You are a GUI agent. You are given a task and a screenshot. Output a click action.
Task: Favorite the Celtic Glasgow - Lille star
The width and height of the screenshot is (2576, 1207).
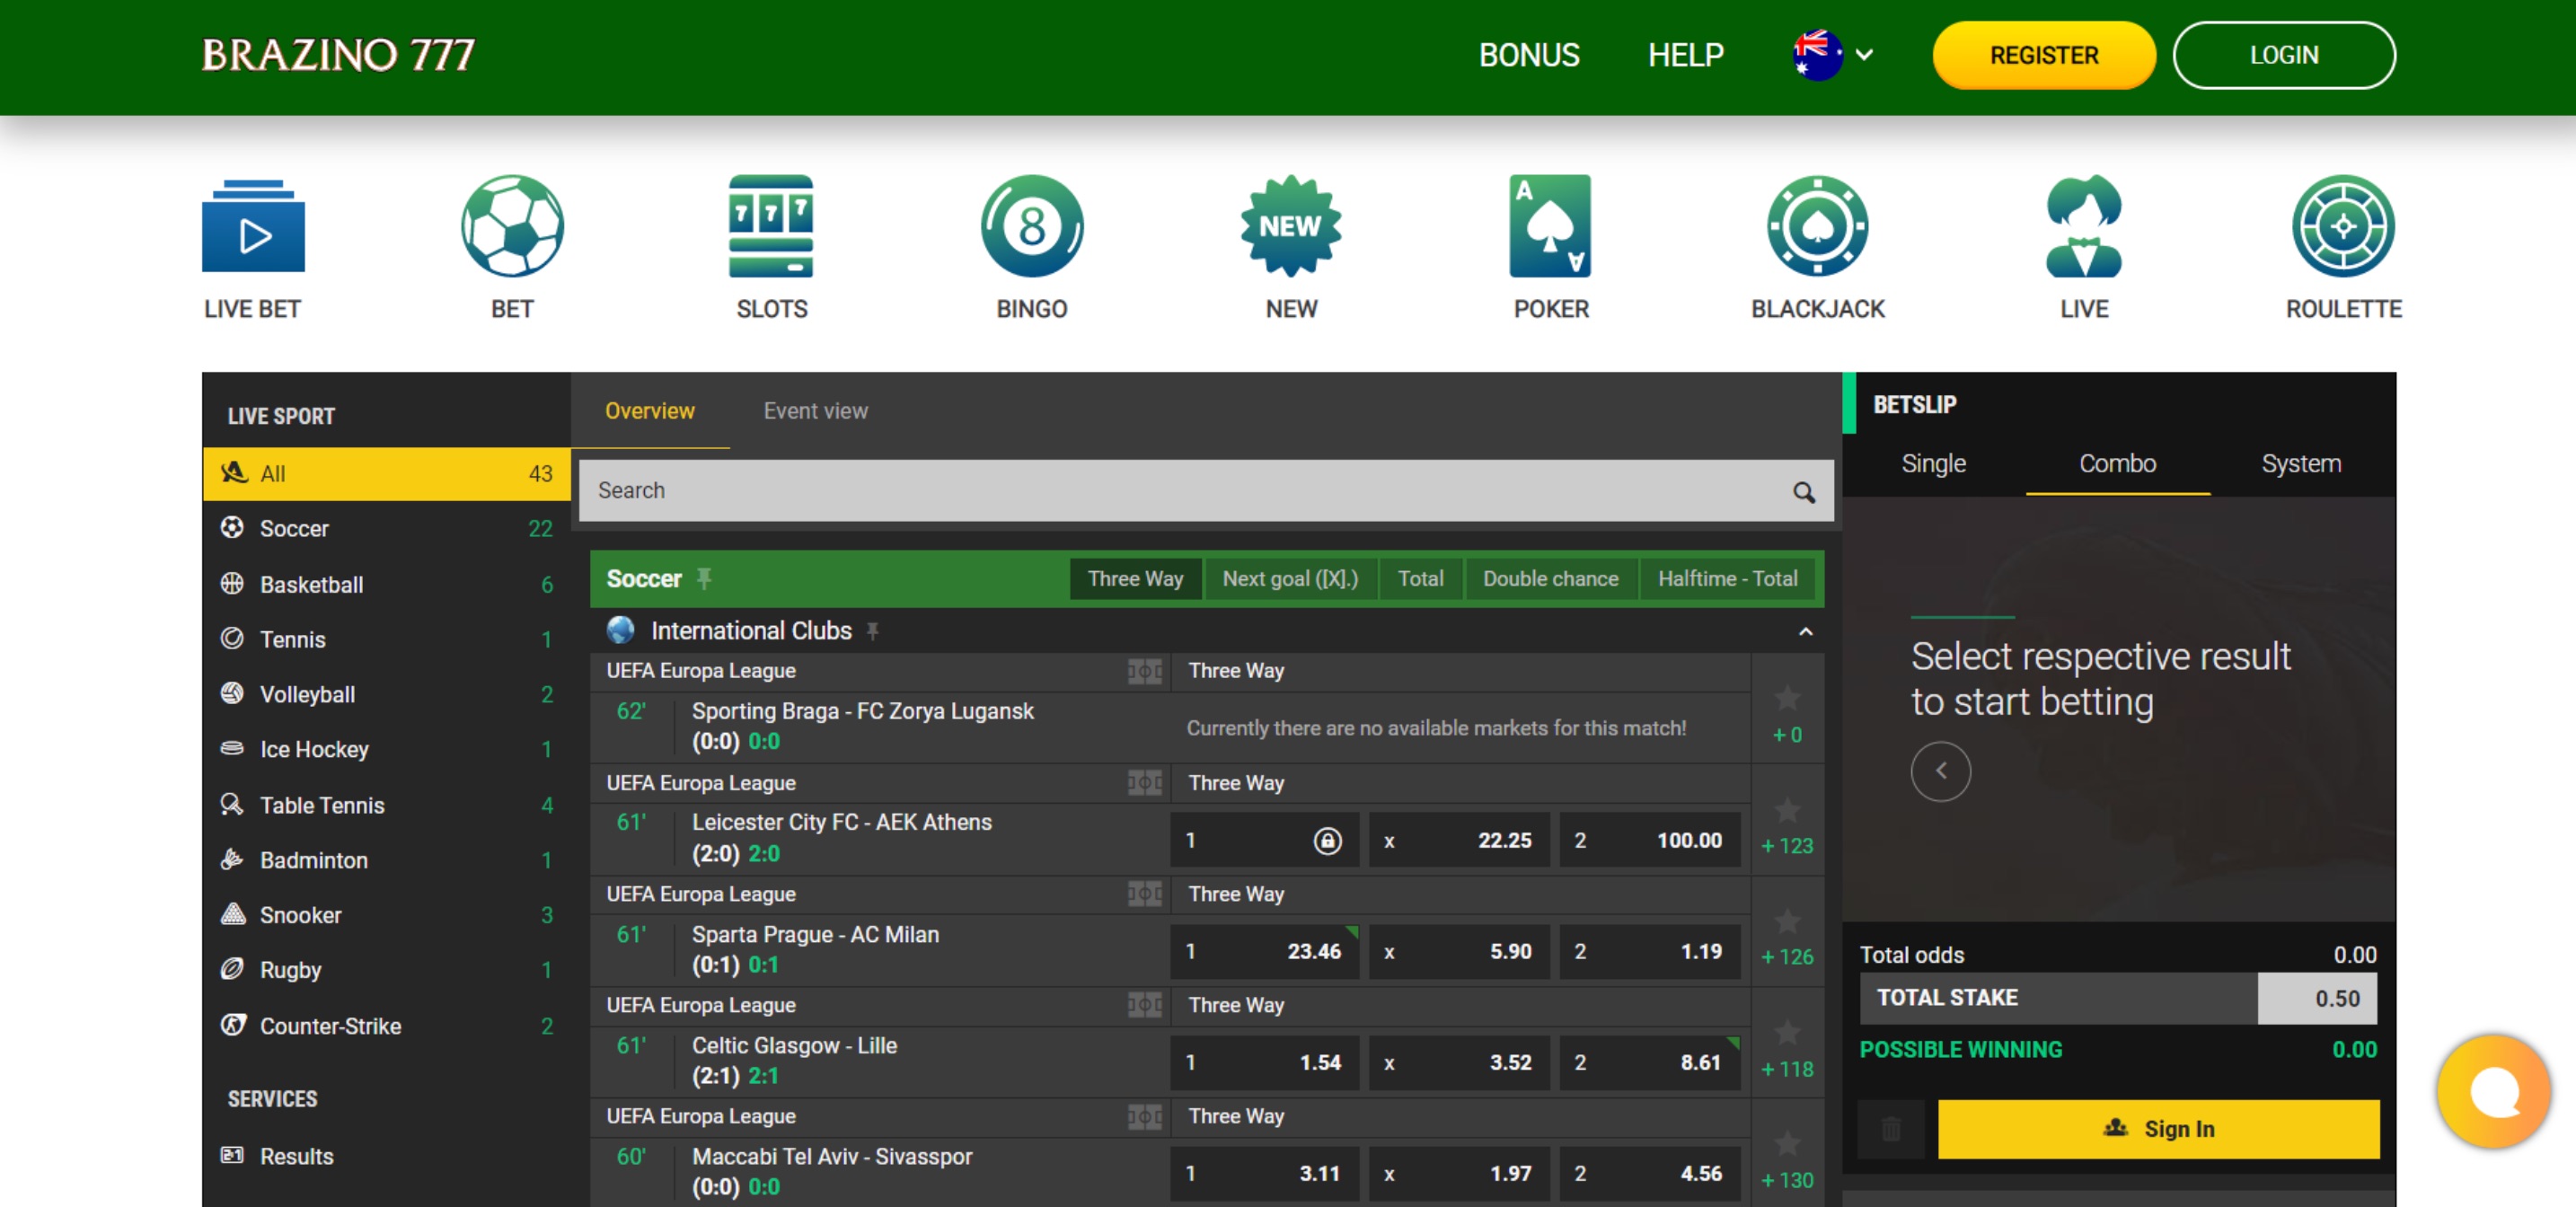tap(1787, 1032)
